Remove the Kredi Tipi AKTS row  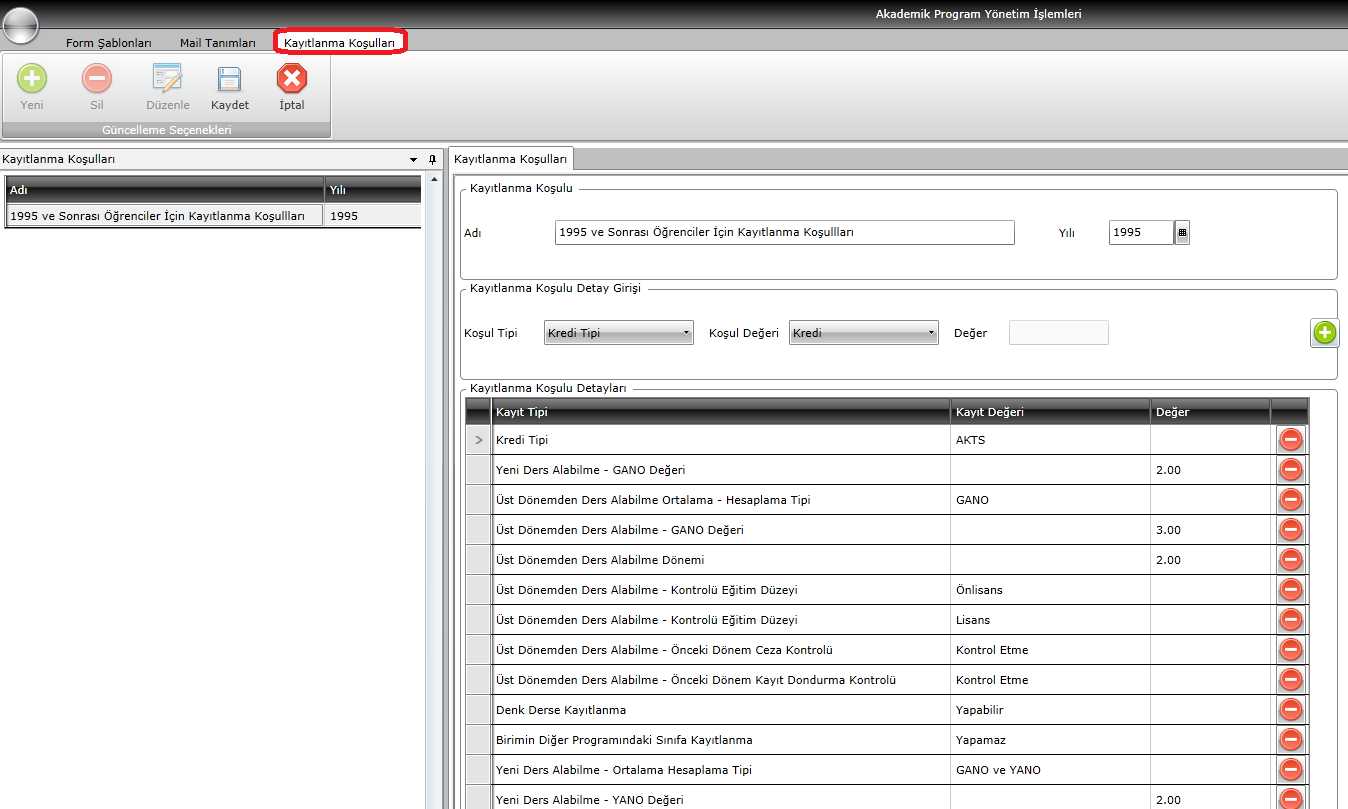point(1290,440)
